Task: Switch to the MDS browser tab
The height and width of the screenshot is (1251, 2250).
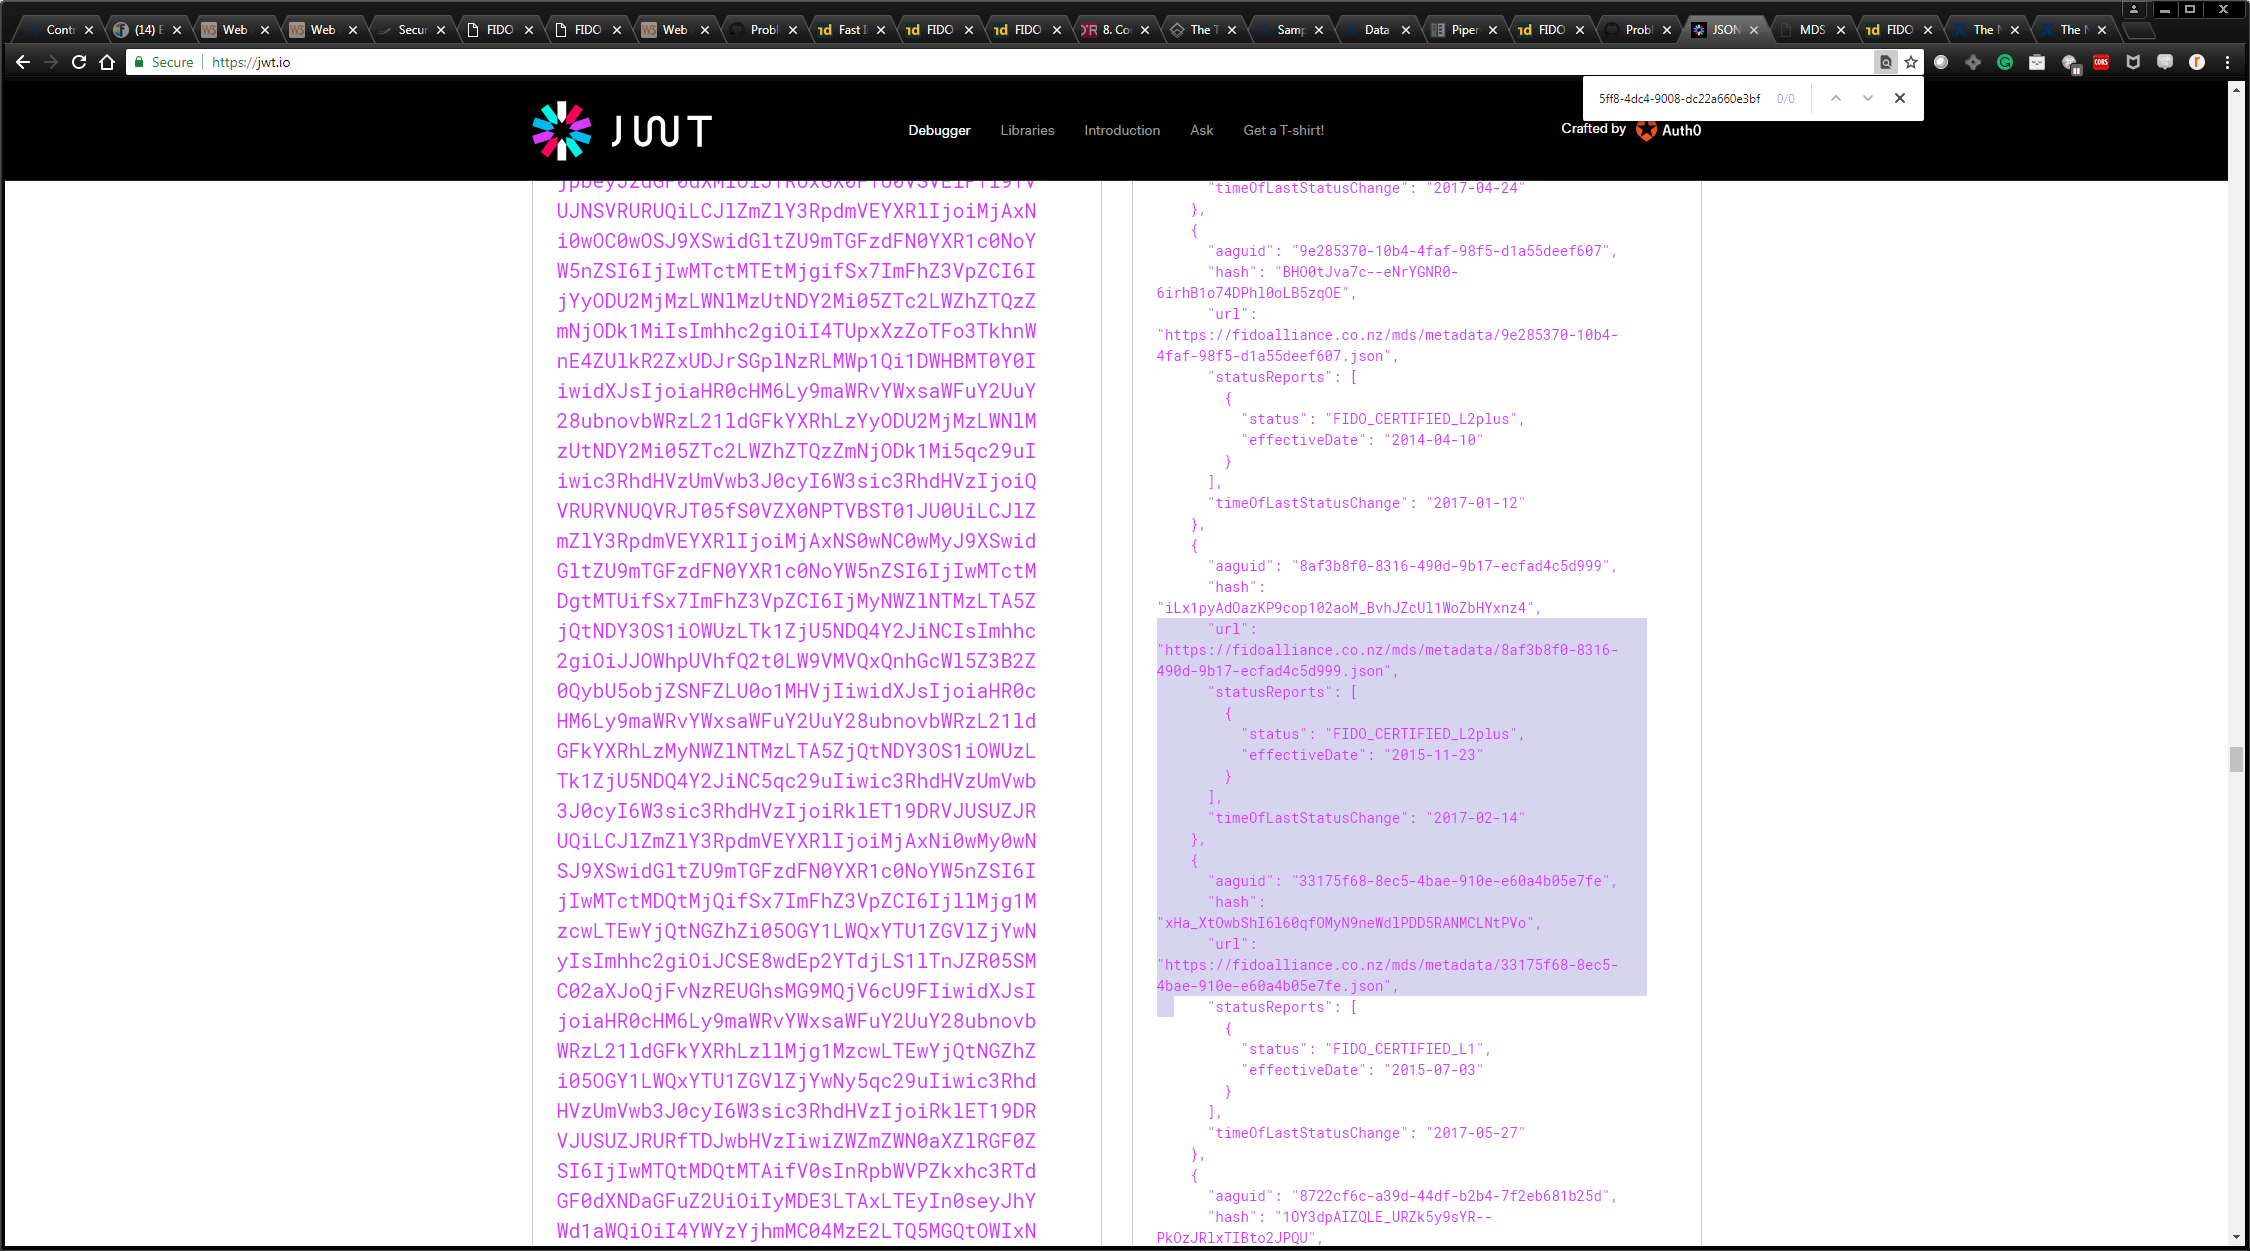Action: [x=1812, y=30]
